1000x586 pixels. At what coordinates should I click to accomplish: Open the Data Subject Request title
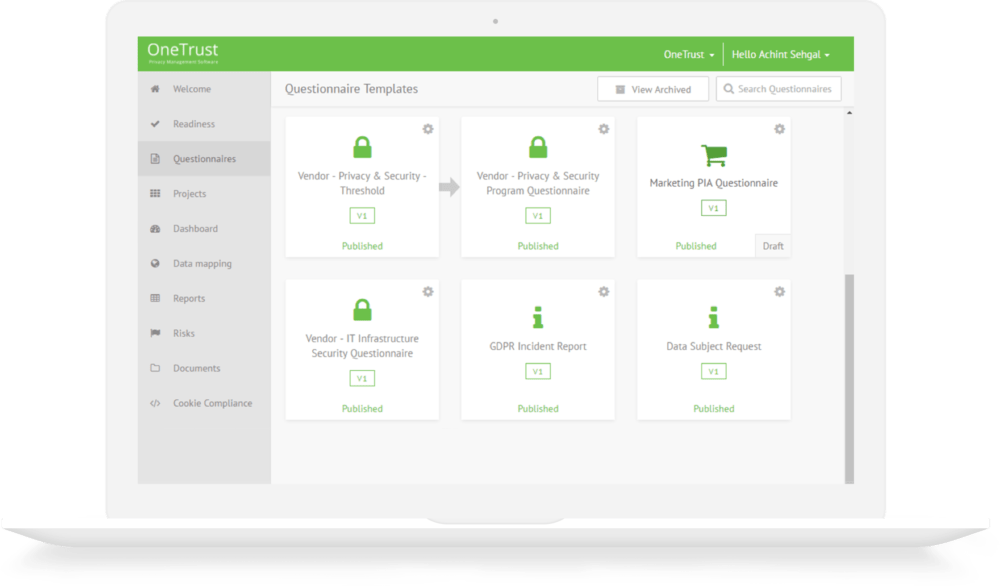point(714,346)
